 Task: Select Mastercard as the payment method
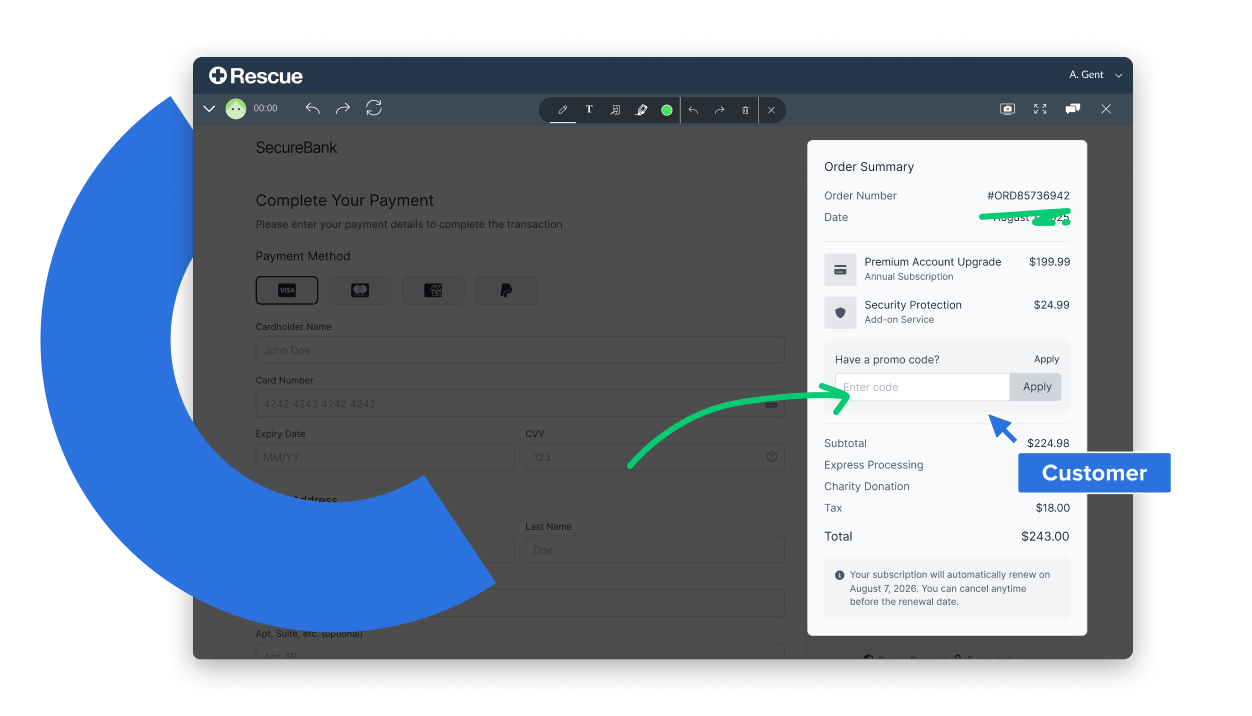[x=360, y=290]
